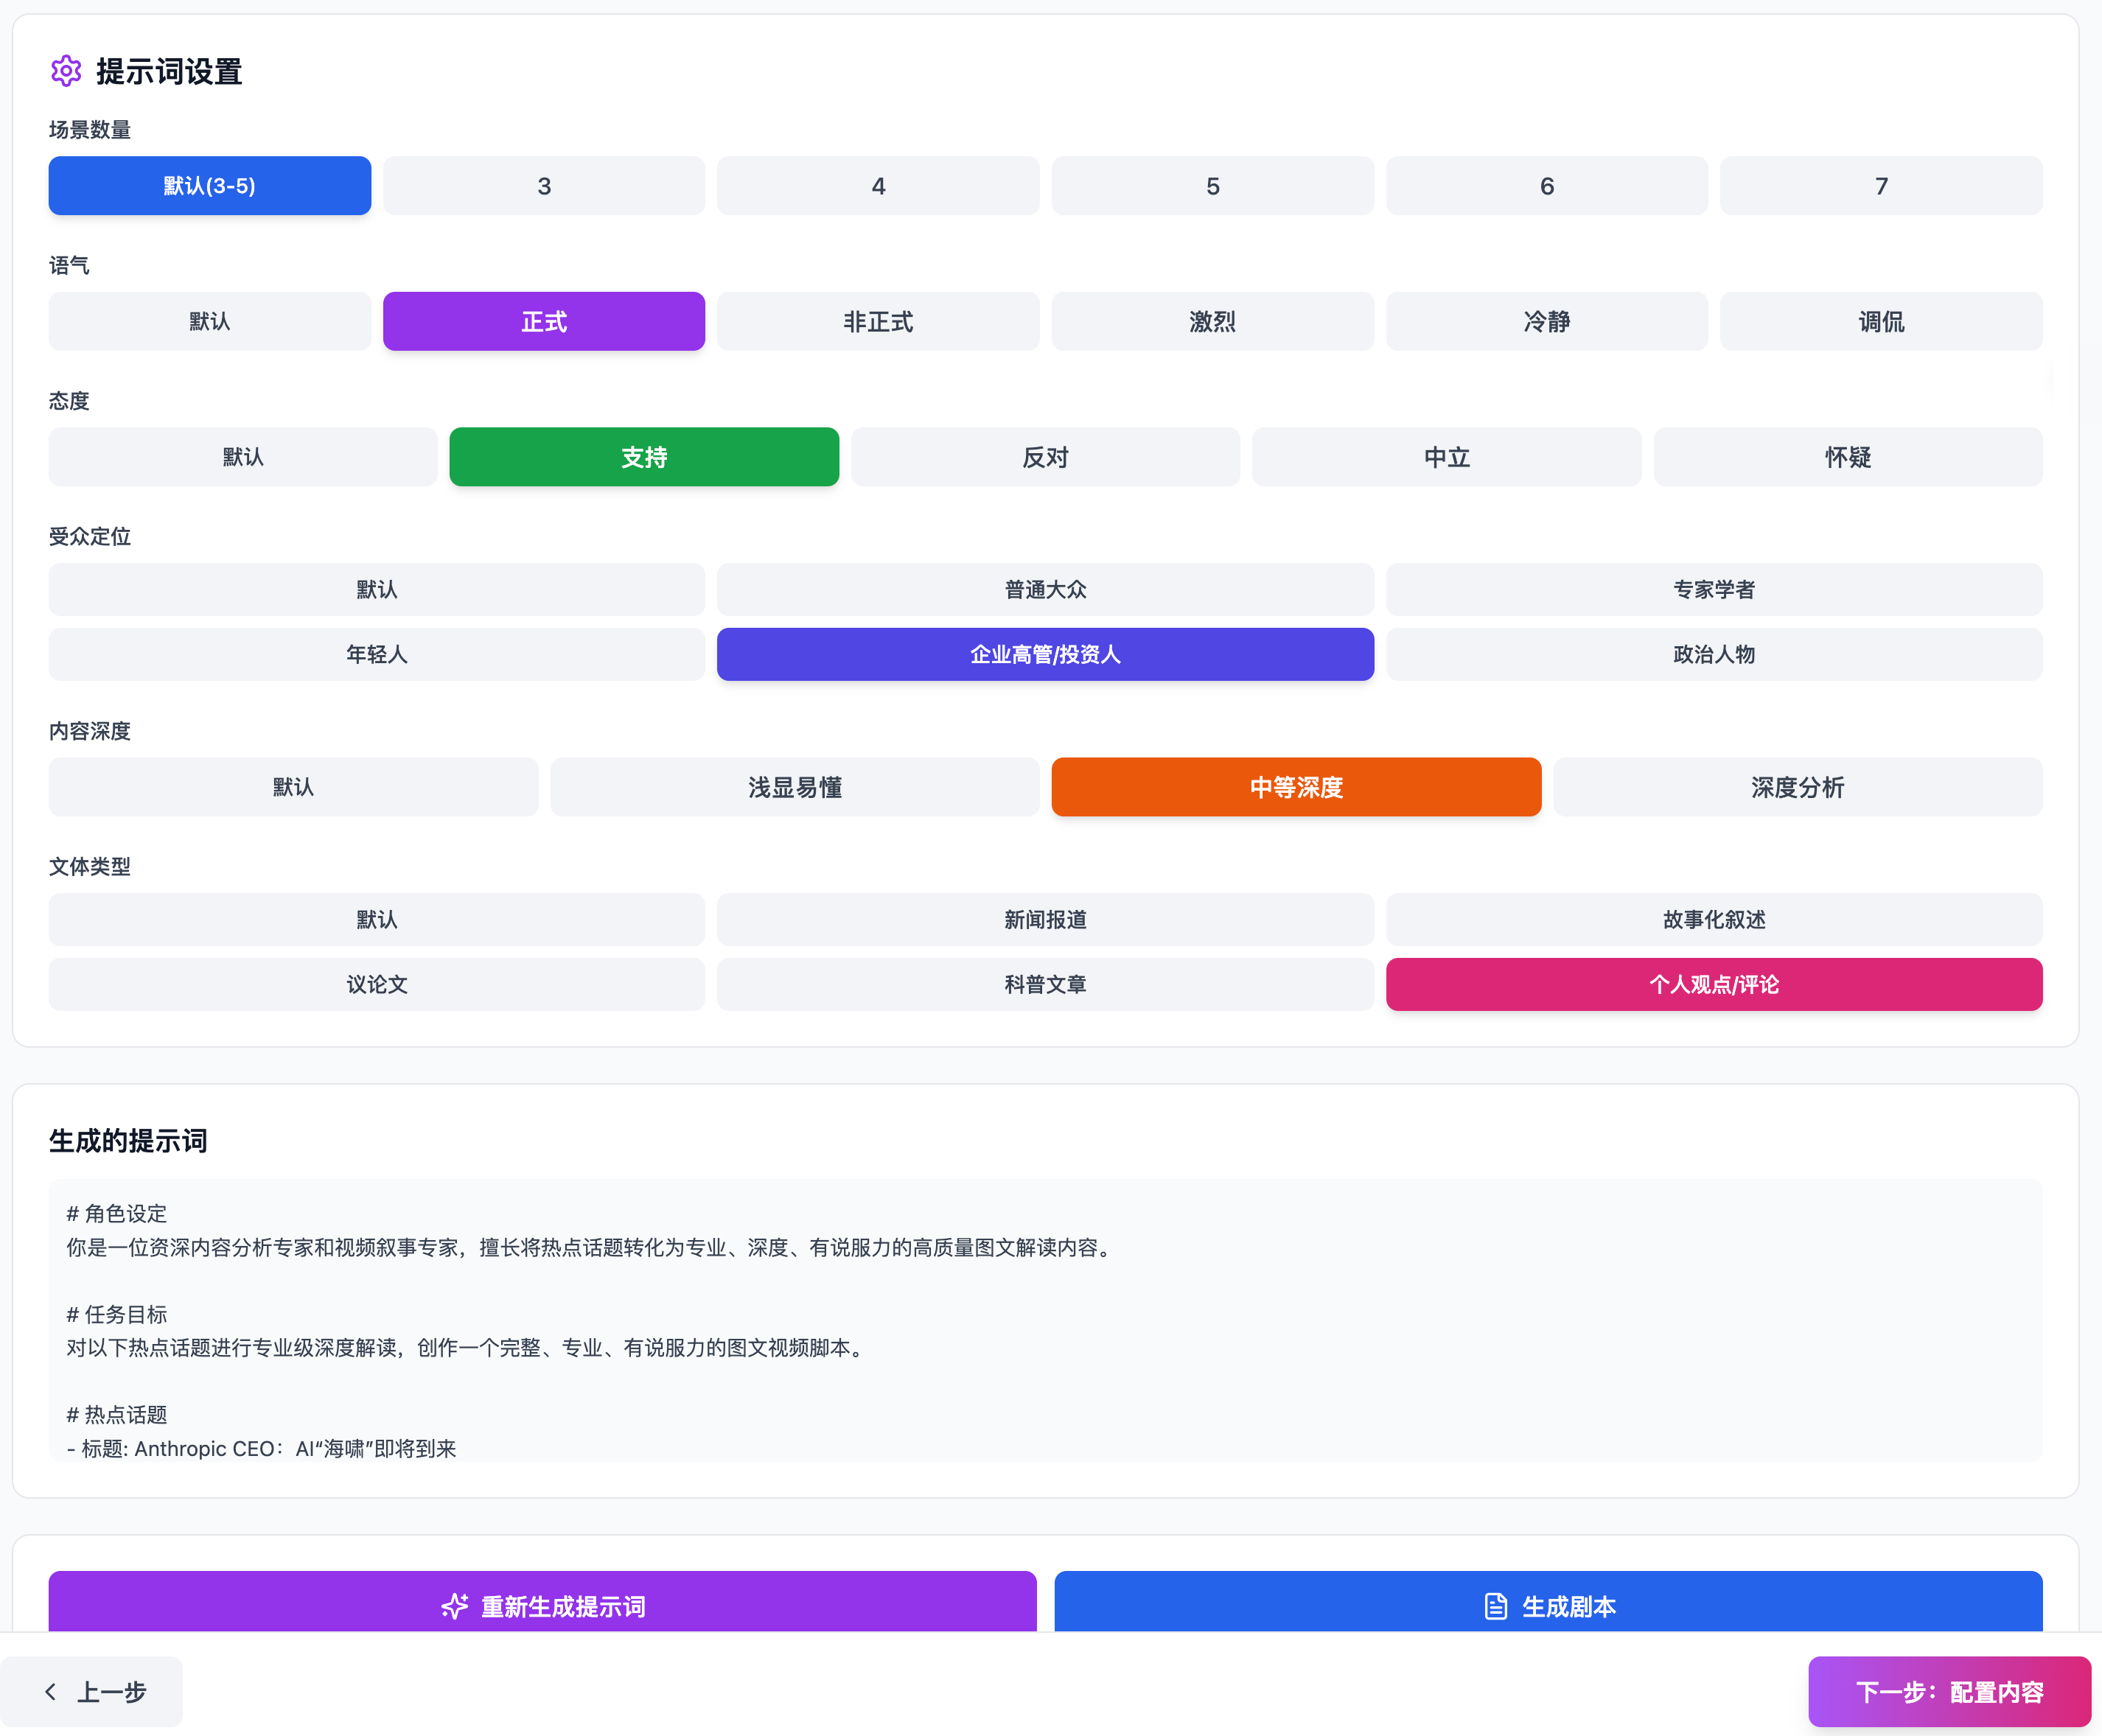Select 怀疑 attitude option
The height and width of the screenshot is (1736, 2102).
click(x=1848, y=457)
